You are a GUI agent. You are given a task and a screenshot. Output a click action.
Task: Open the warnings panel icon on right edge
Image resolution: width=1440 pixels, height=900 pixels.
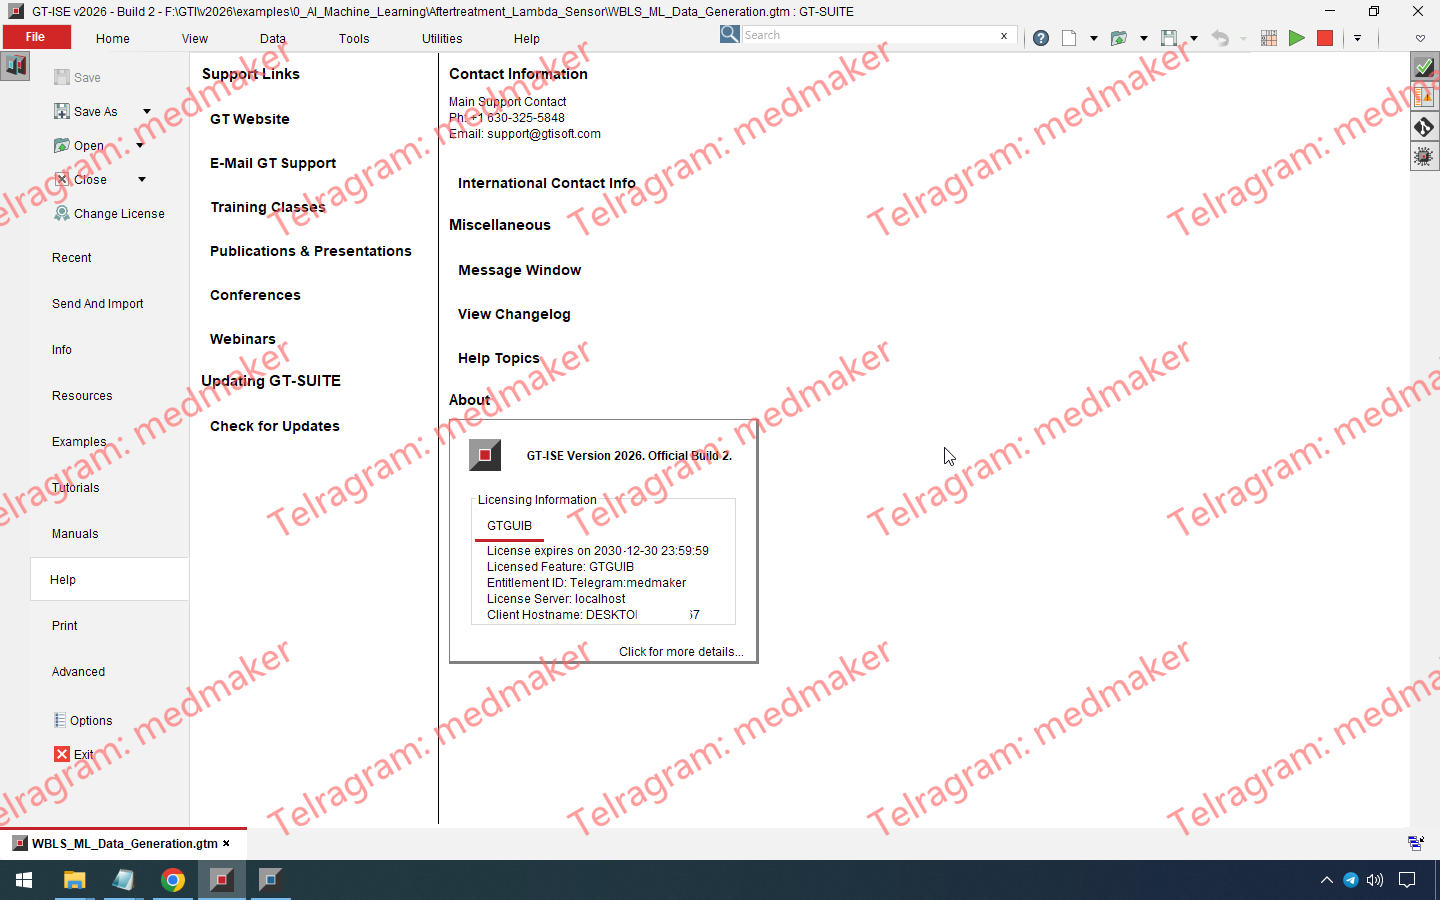(1424, 97)
